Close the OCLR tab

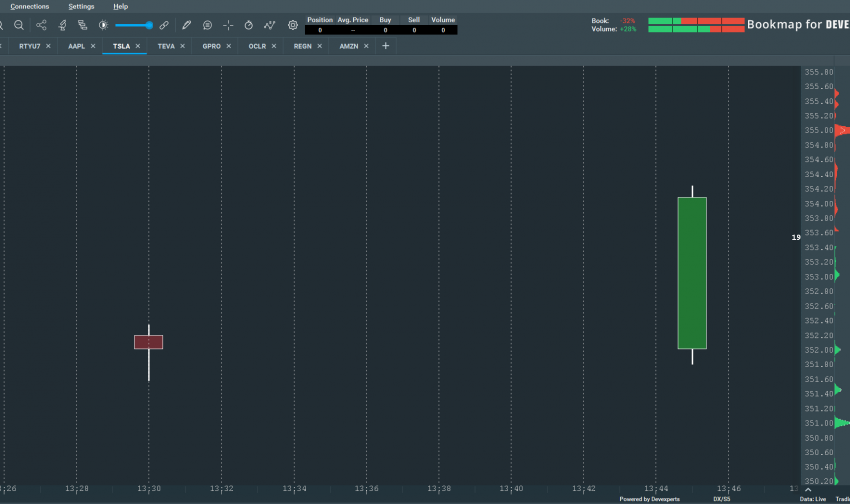(274, 46)
